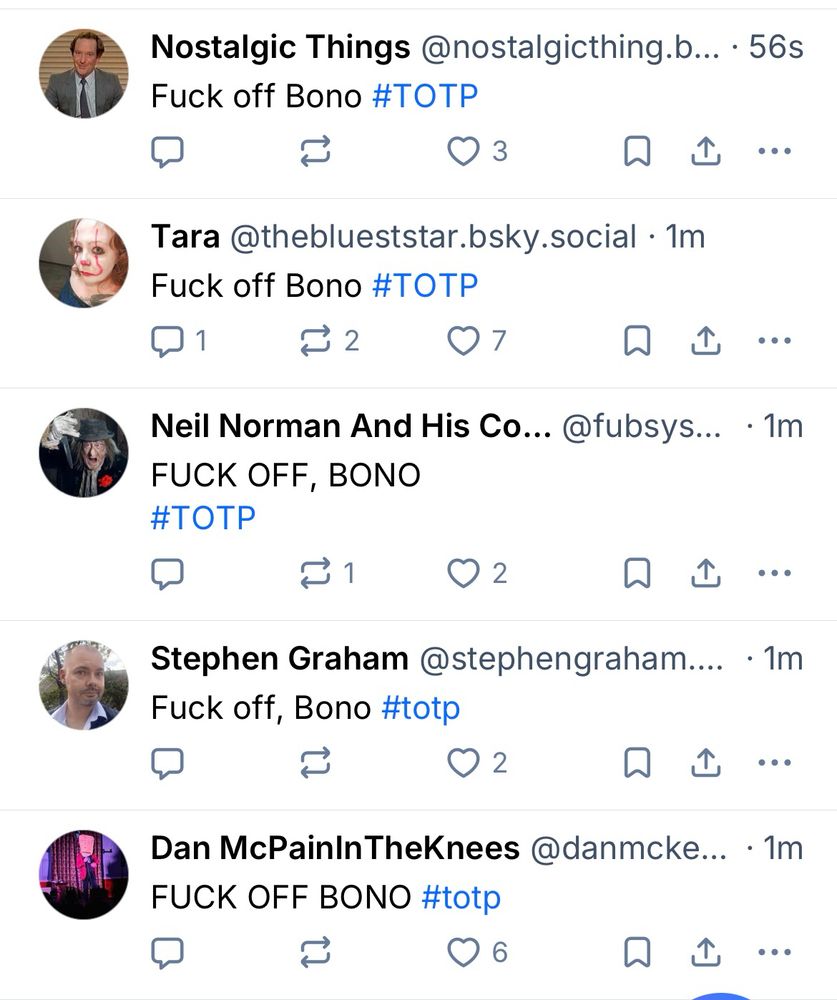Open reply thread on Tara's post
Image resolution: width=837 pixels, height=1000 pixels.
coord(167,342)
